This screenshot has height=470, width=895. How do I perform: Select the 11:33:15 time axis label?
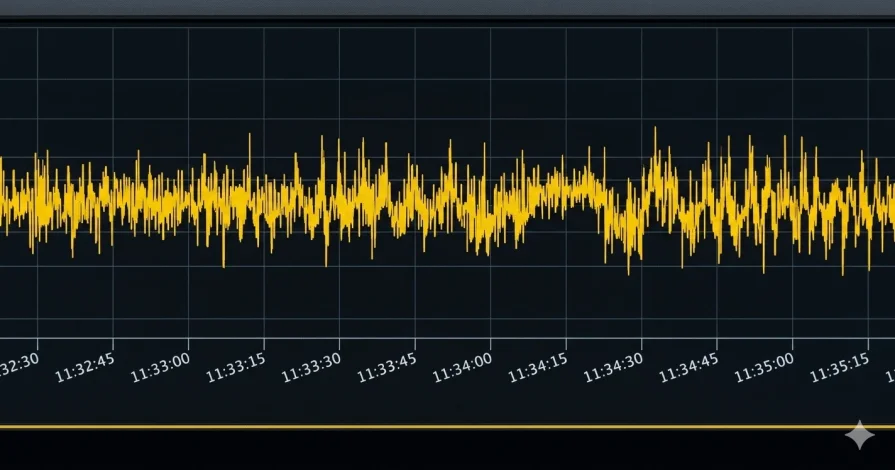pyautogui.click(x=236, y=367)
